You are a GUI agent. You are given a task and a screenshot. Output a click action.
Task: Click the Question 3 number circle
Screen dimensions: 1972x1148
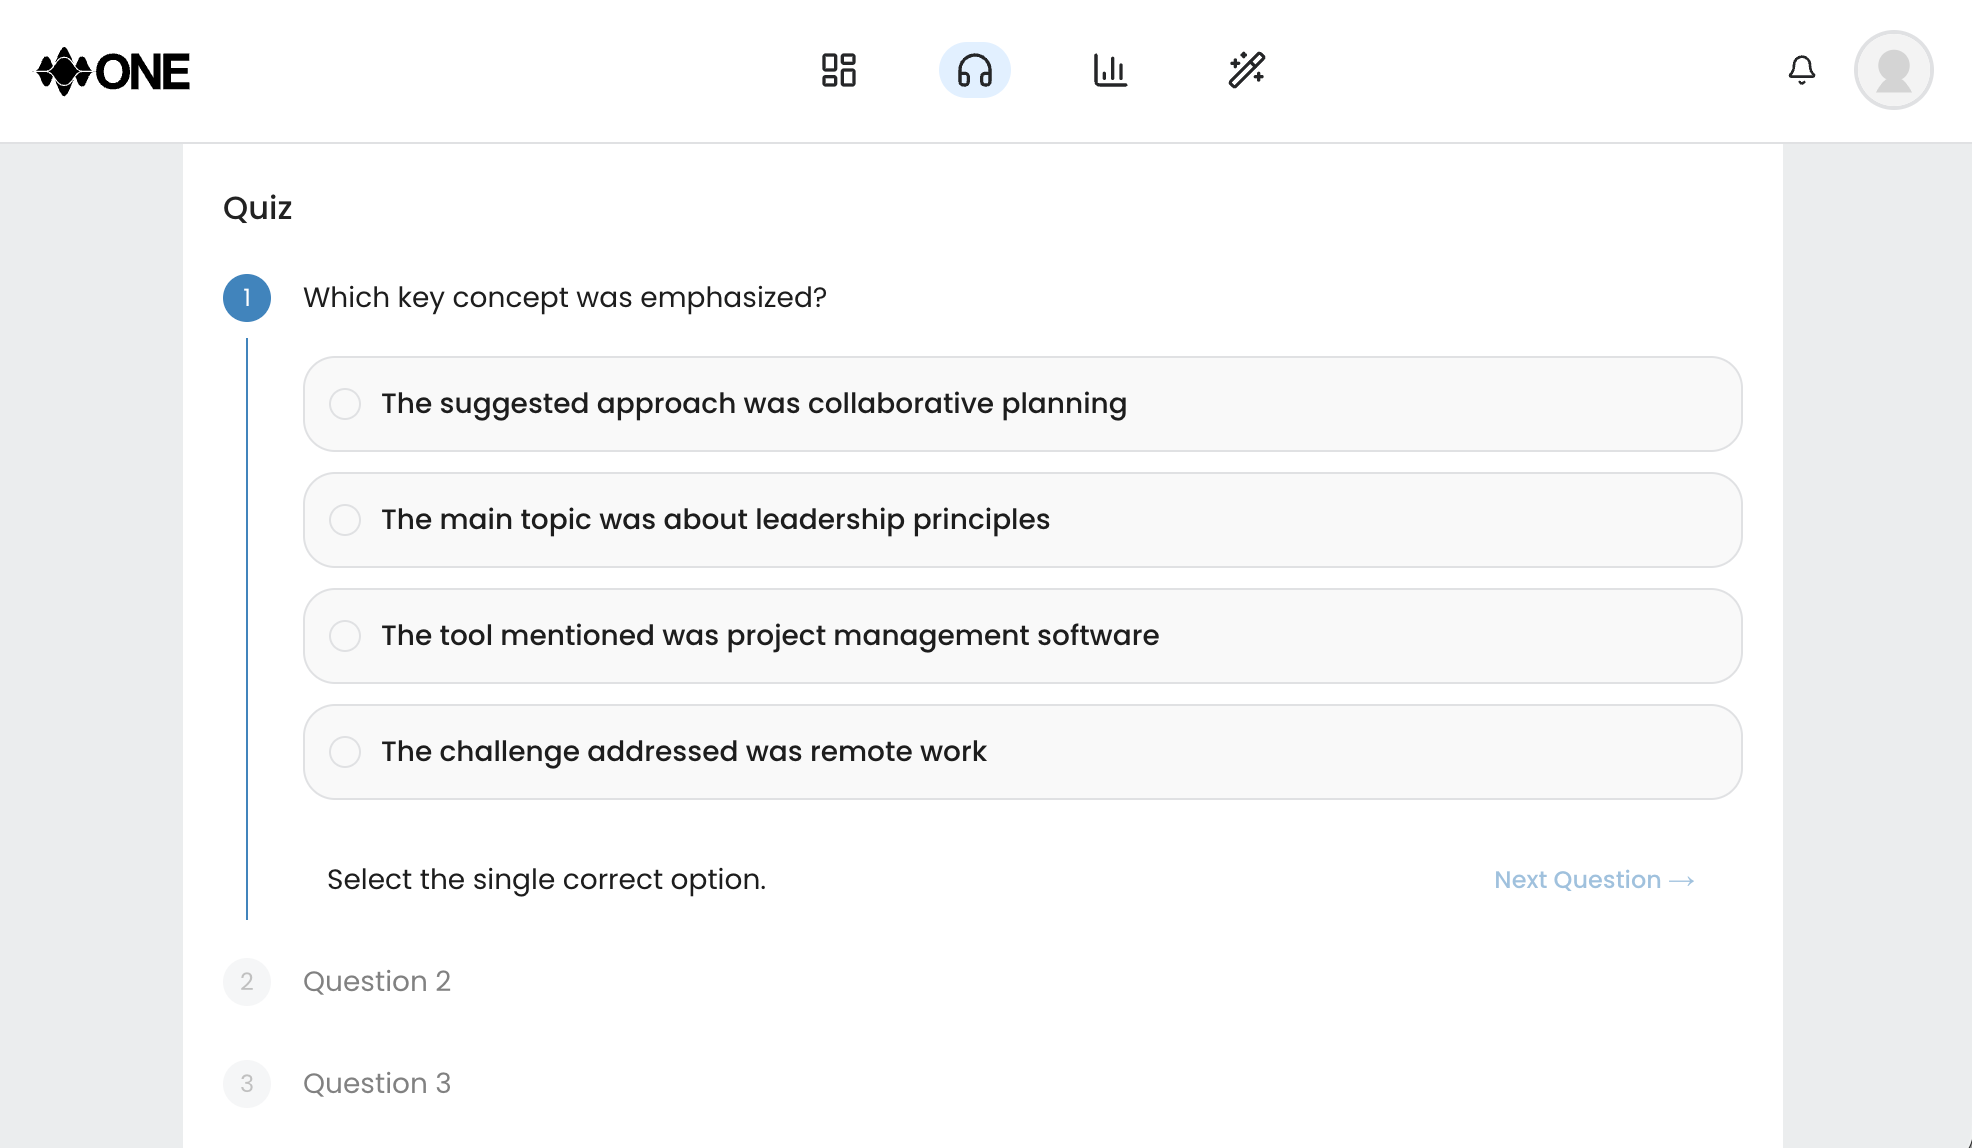tap(247, 1084)
